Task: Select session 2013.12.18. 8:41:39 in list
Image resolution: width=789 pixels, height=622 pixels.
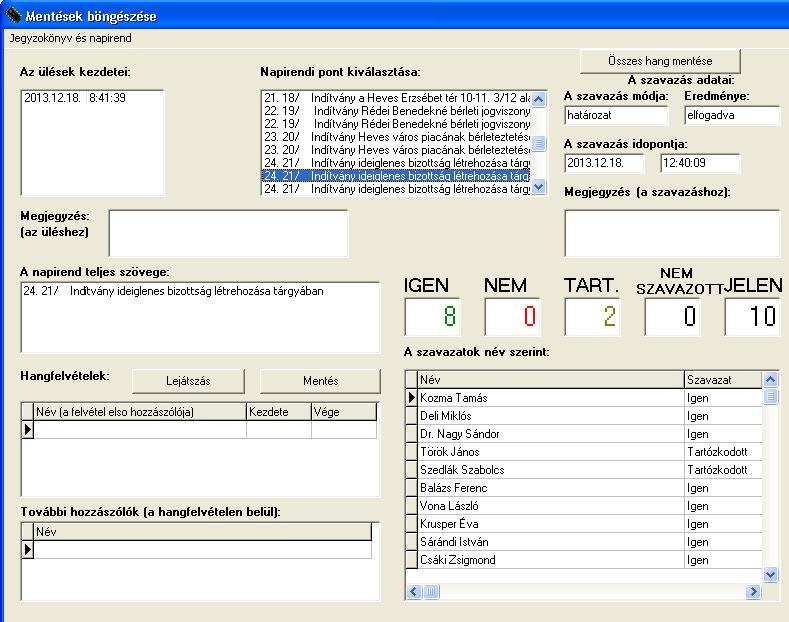Action: pyautogui.click(x=92, y=98)
